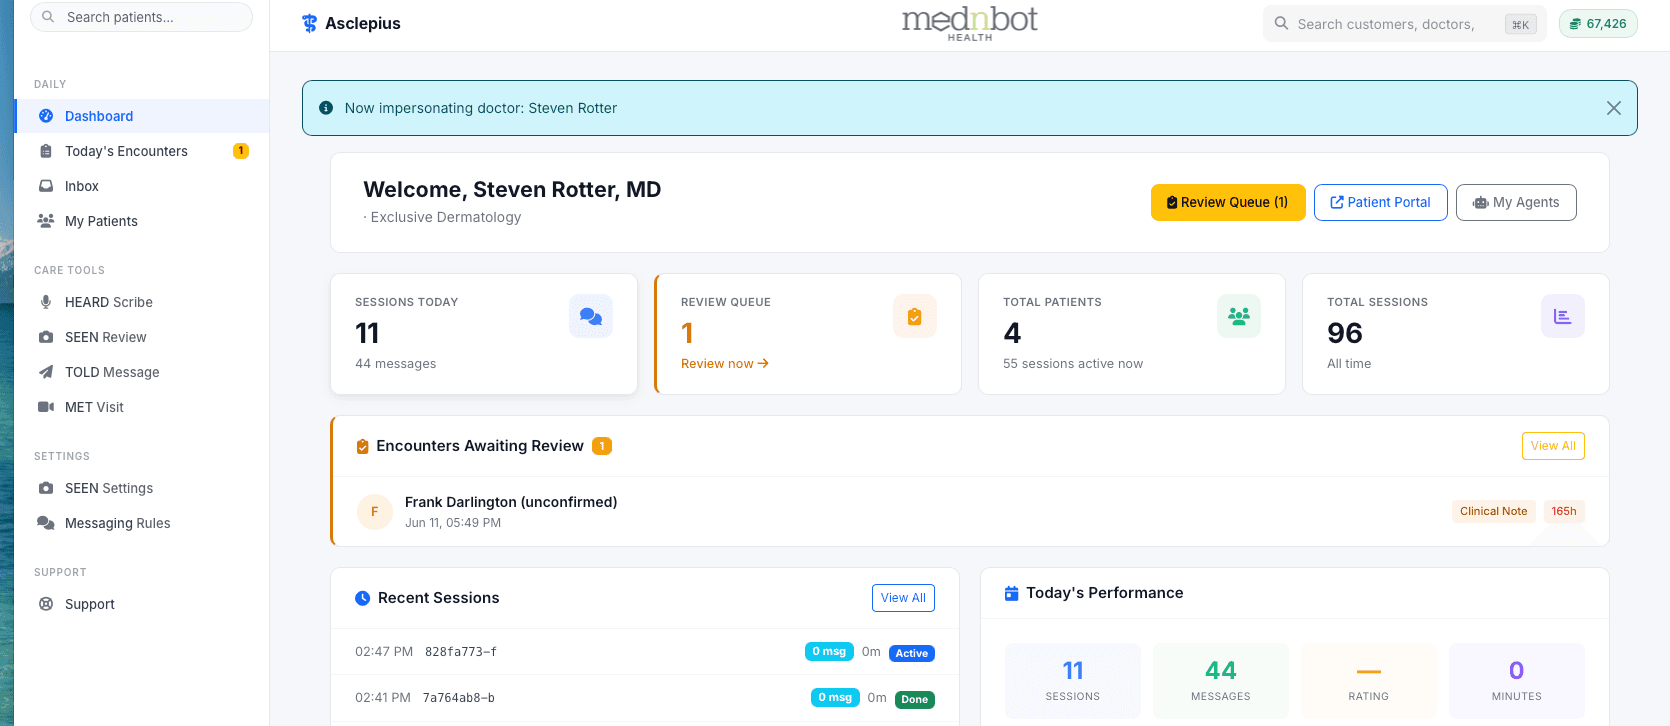Click the yellow badge on Today's Encounters
Image resolution: width=1670 pixels, height=726 pixels.
pyautogui.click(x=241, y=151)
